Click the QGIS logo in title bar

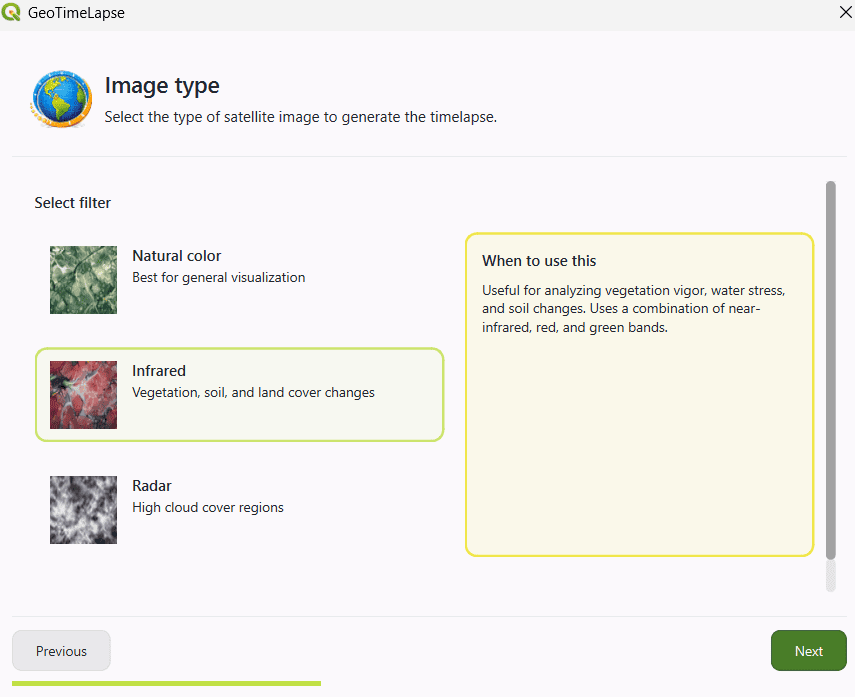click(10, 12)
